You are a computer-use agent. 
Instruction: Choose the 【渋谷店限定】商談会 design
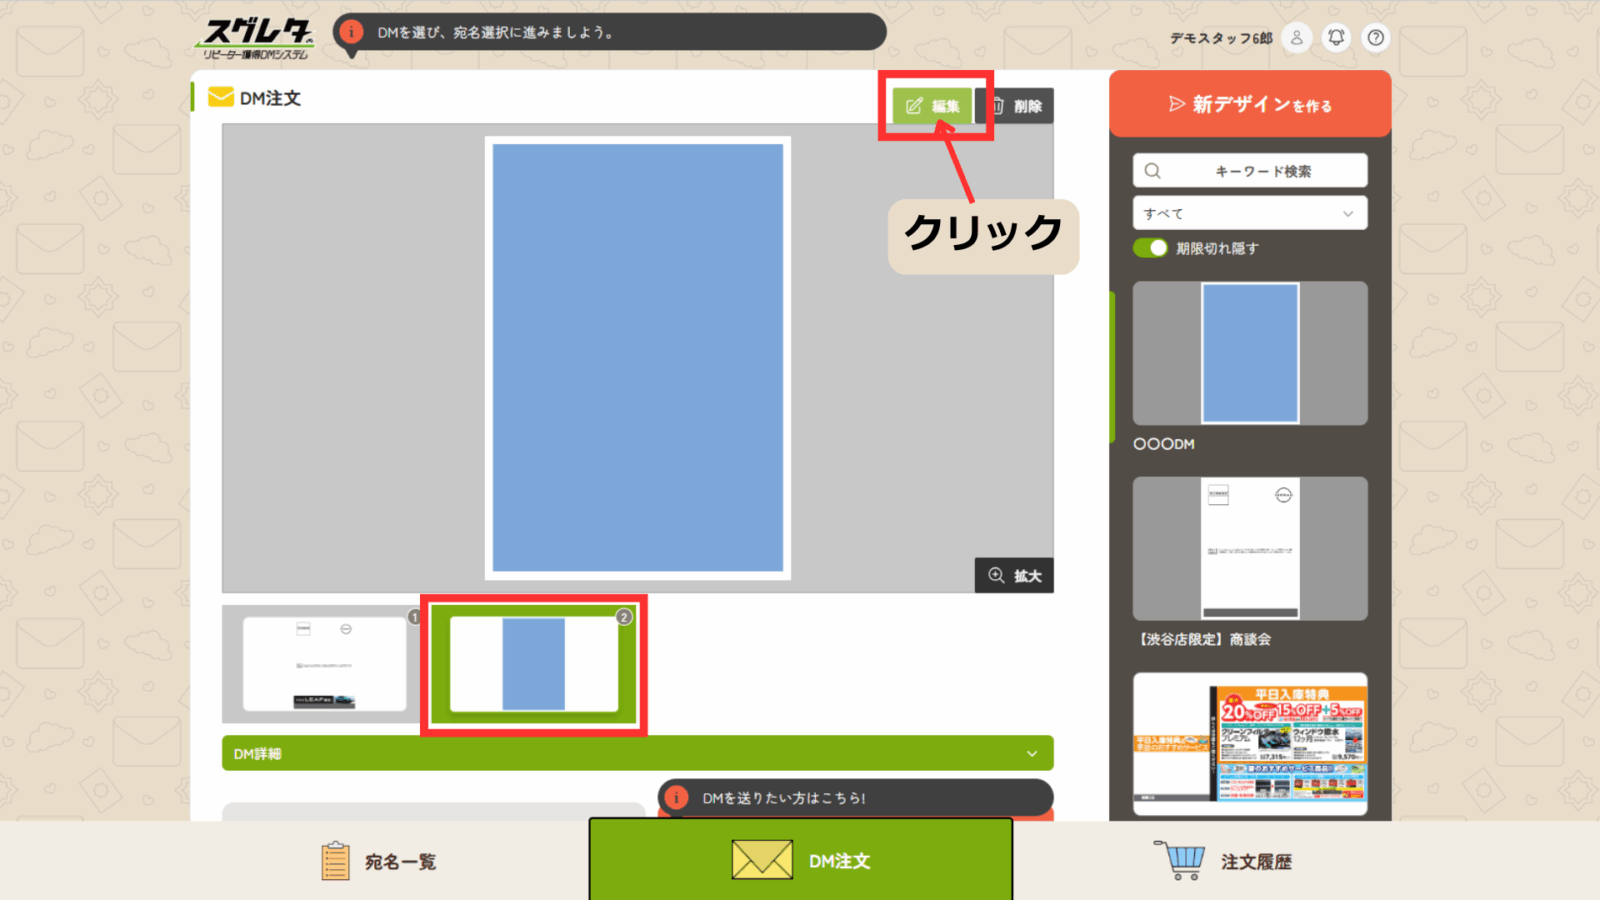pos(1249,549)
